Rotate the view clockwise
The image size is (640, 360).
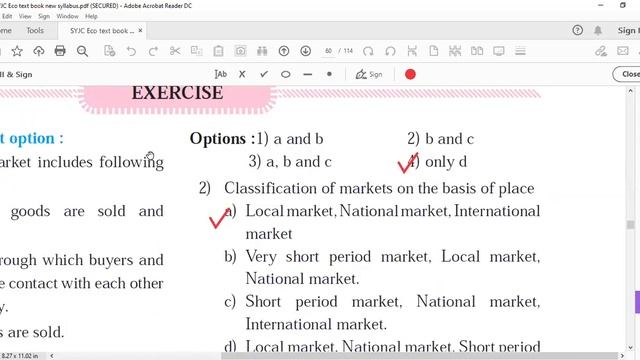368,51
